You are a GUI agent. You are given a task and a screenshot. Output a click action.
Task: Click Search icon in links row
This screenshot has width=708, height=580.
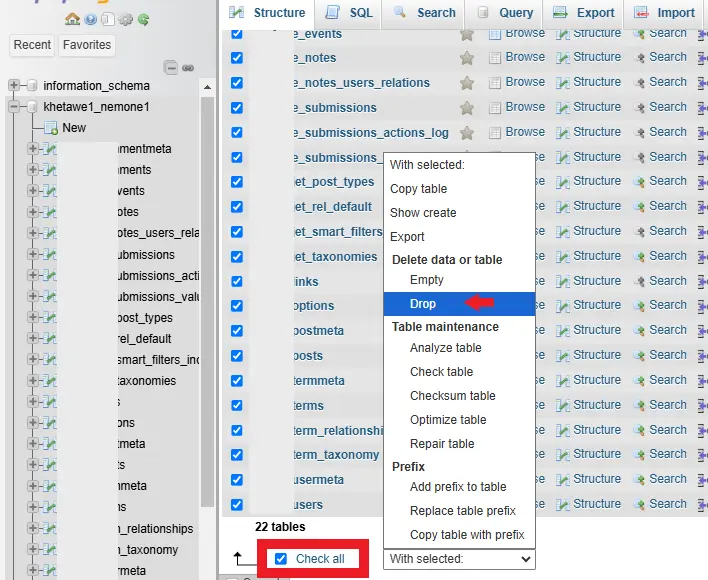point(639,281)
